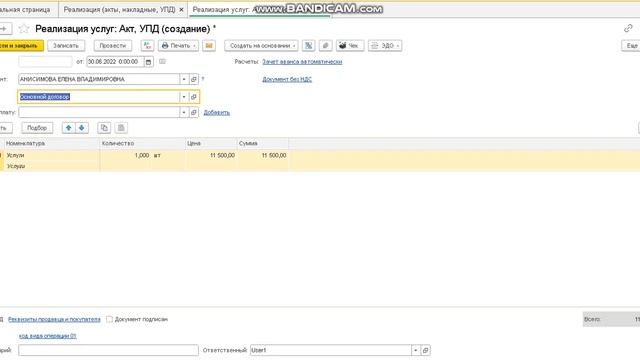Click the printer icon on the Печать button

pos(165,46)
